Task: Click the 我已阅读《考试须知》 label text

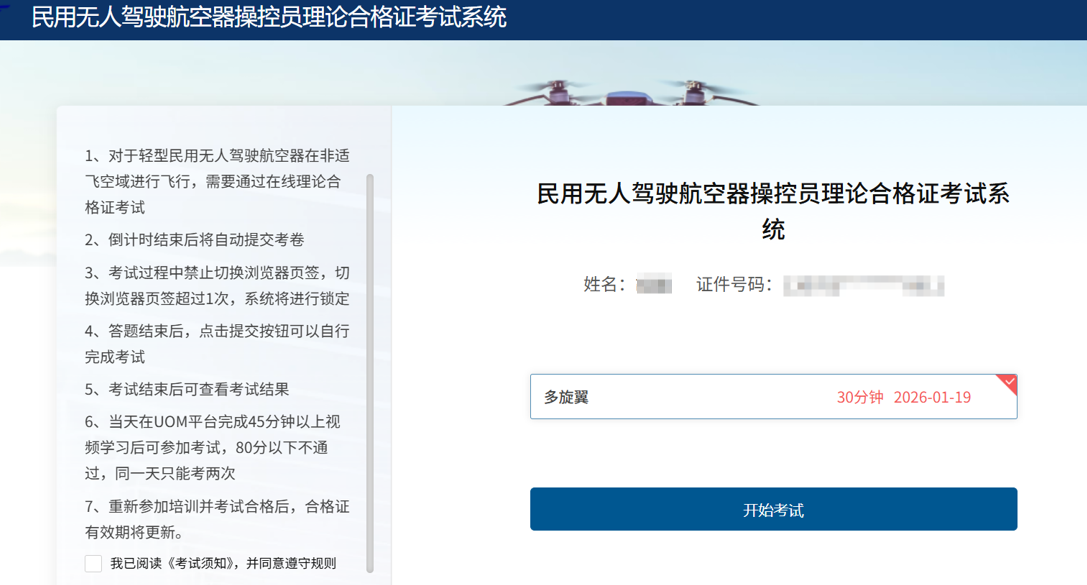Action: click(223, 564)
